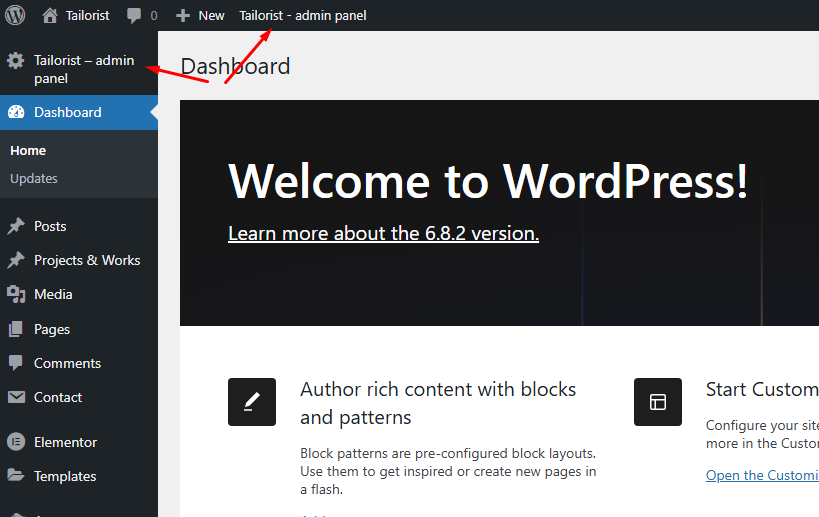This screenshot has height=517, width=819.
Task: Click the Block patterns are pre-configured paragraph
Action: [448, 471]
